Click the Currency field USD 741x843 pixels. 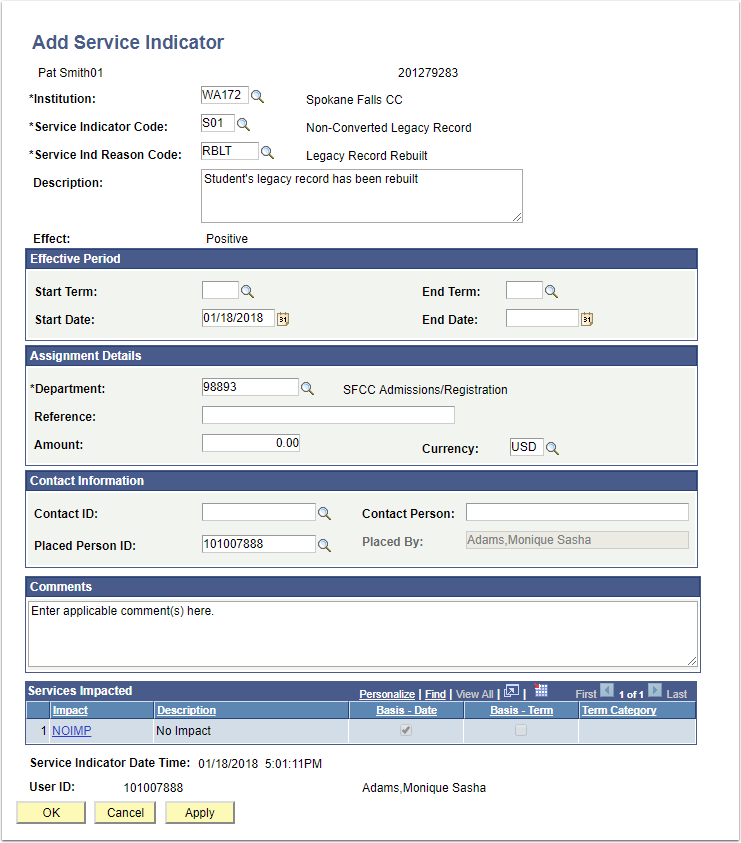[x=526, y=447]
